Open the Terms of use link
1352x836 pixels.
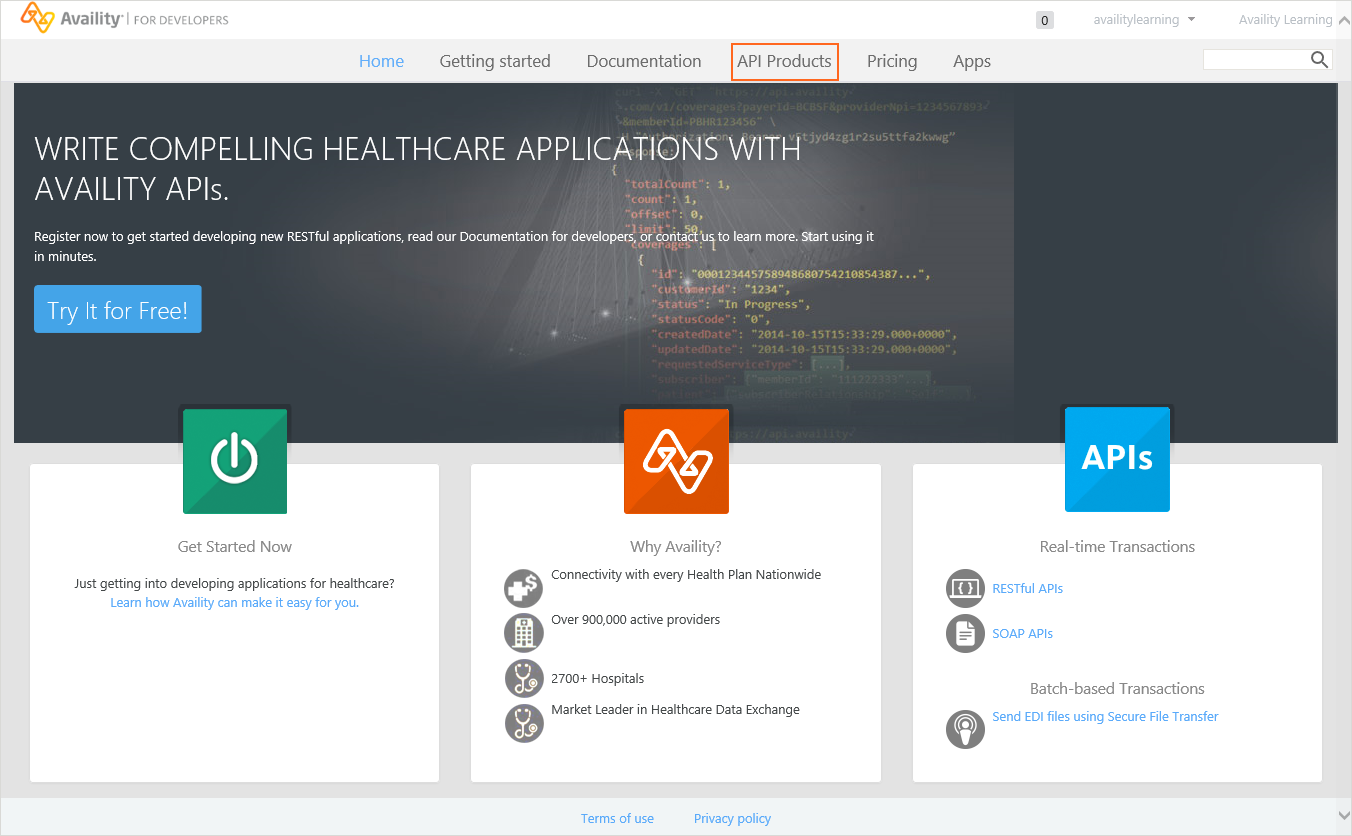(617, 818)
